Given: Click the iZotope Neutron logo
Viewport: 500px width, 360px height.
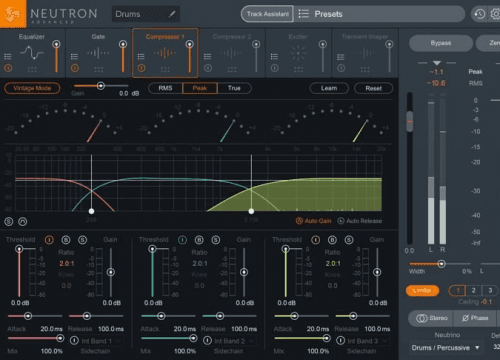Looking at the screenshot, I should (13, 14).
